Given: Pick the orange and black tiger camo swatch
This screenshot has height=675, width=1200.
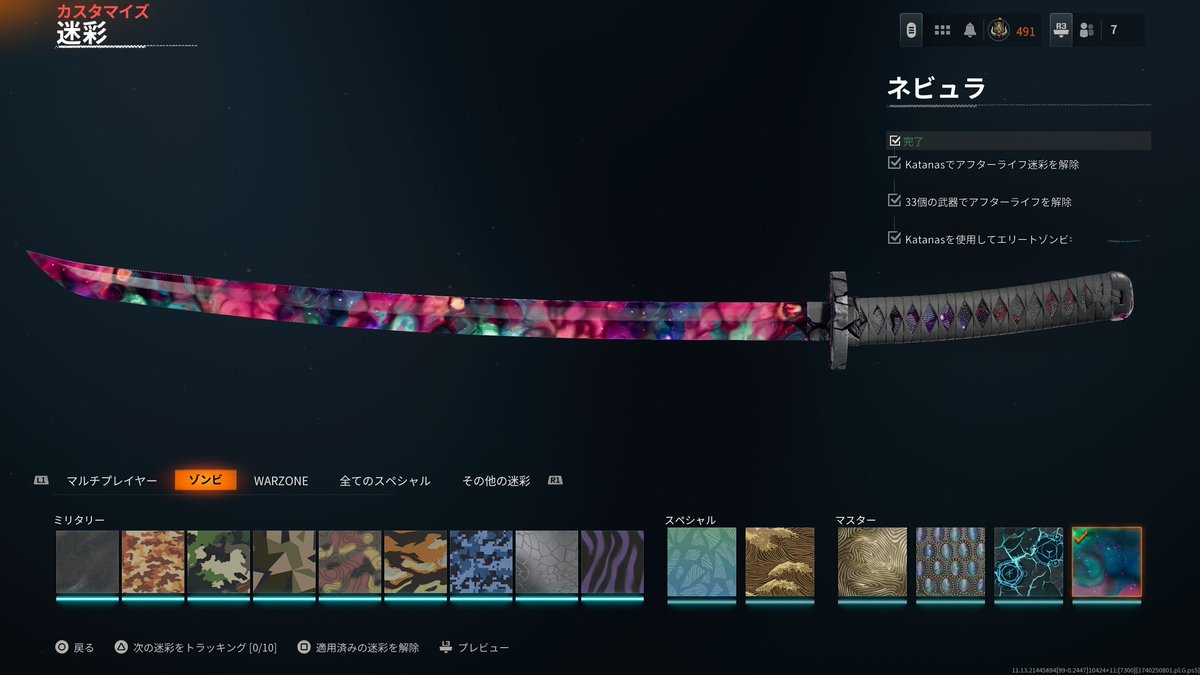Looking at the screenshot, I should pyautogui.click(x=416, y=562).
